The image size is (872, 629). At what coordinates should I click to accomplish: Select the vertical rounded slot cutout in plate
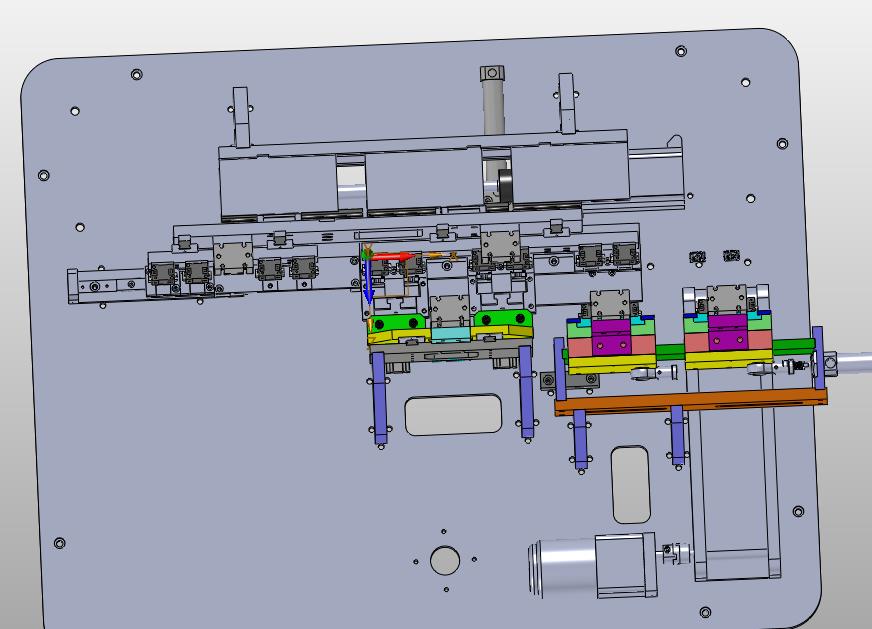coord(631,484)
